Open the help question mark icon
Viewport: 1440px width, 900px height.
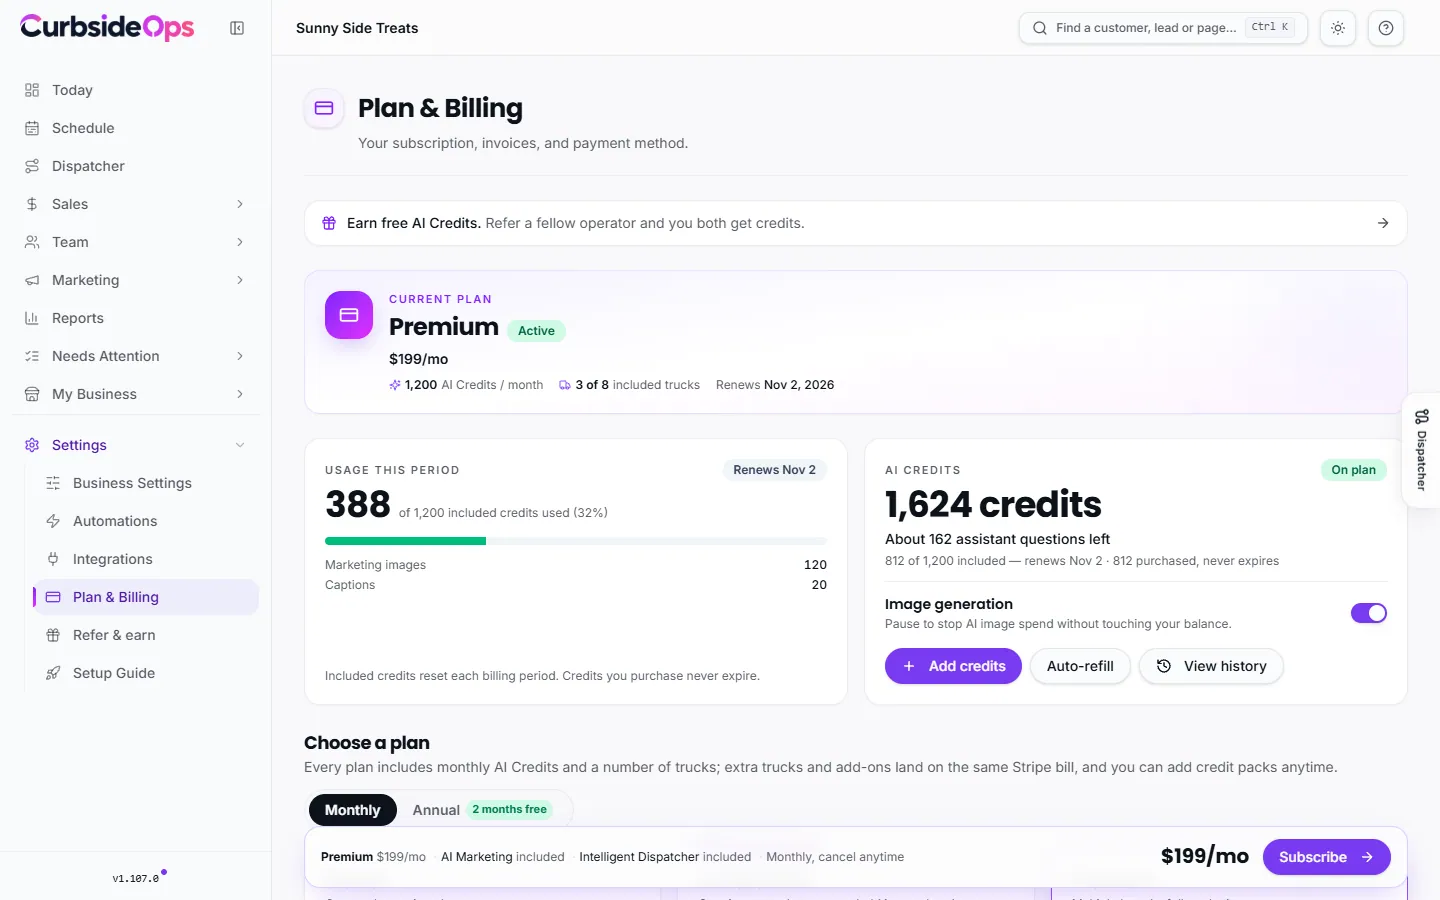coord(1386,28)
